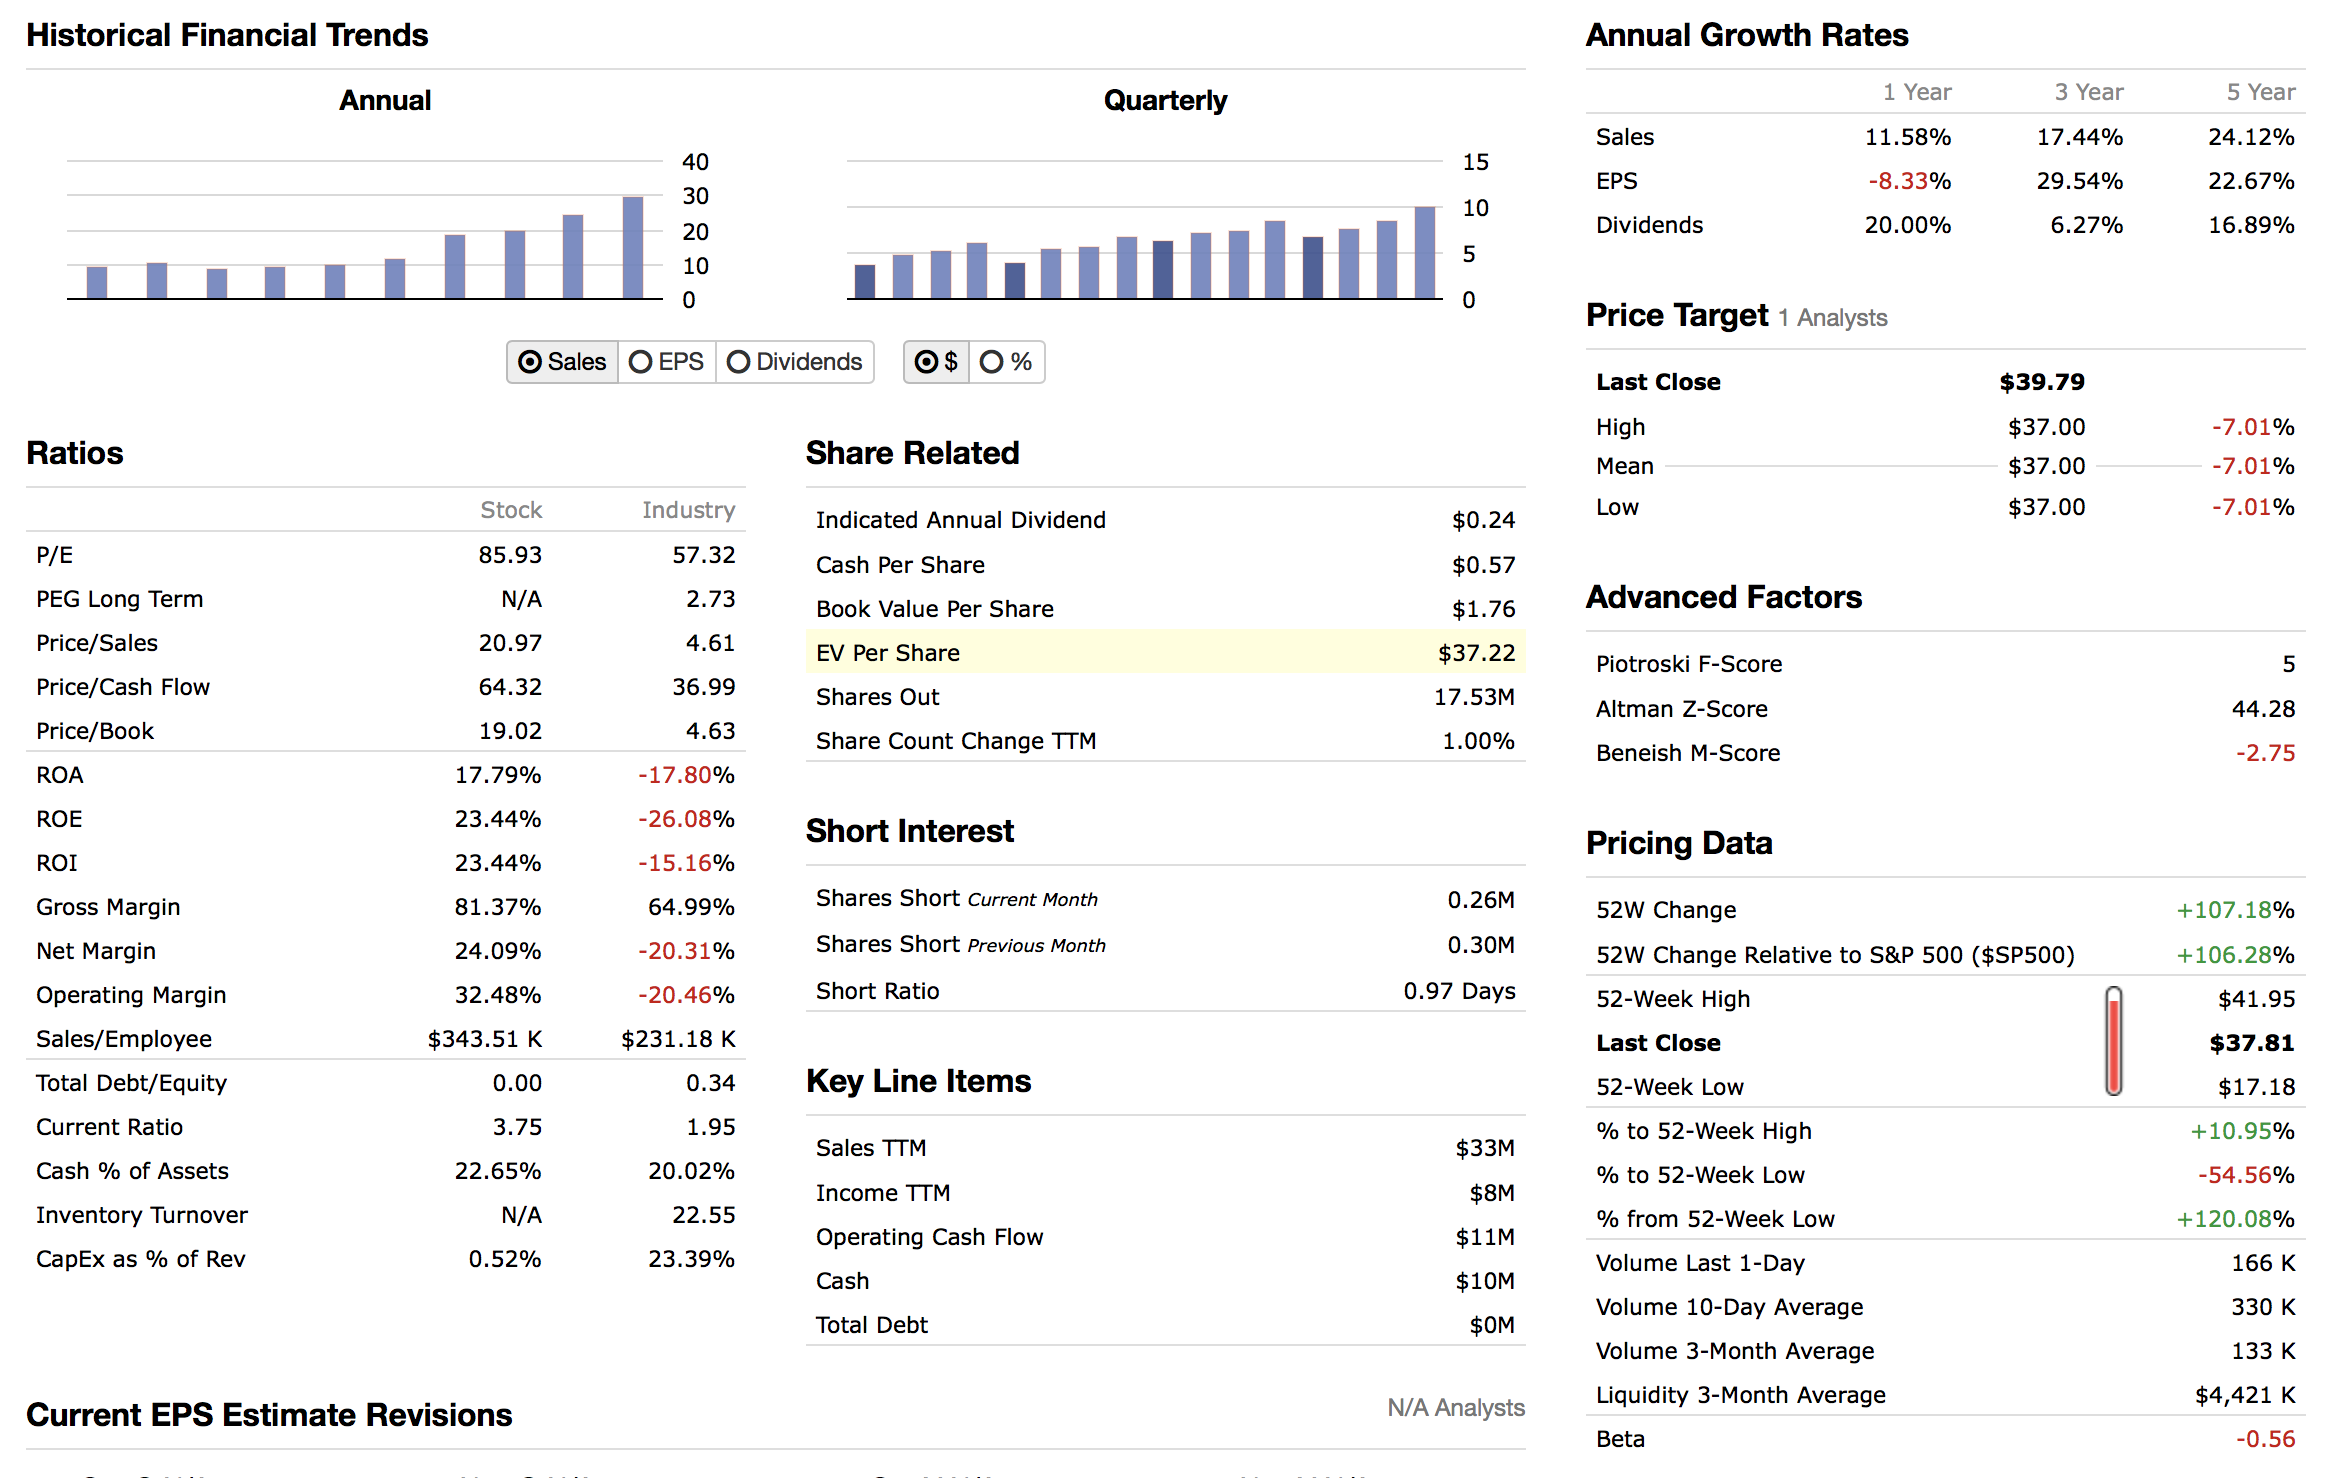This screenshot has width=2336, height=1478.
Task: Click the P/E ratio row
Action: click(x=384, y=555)
